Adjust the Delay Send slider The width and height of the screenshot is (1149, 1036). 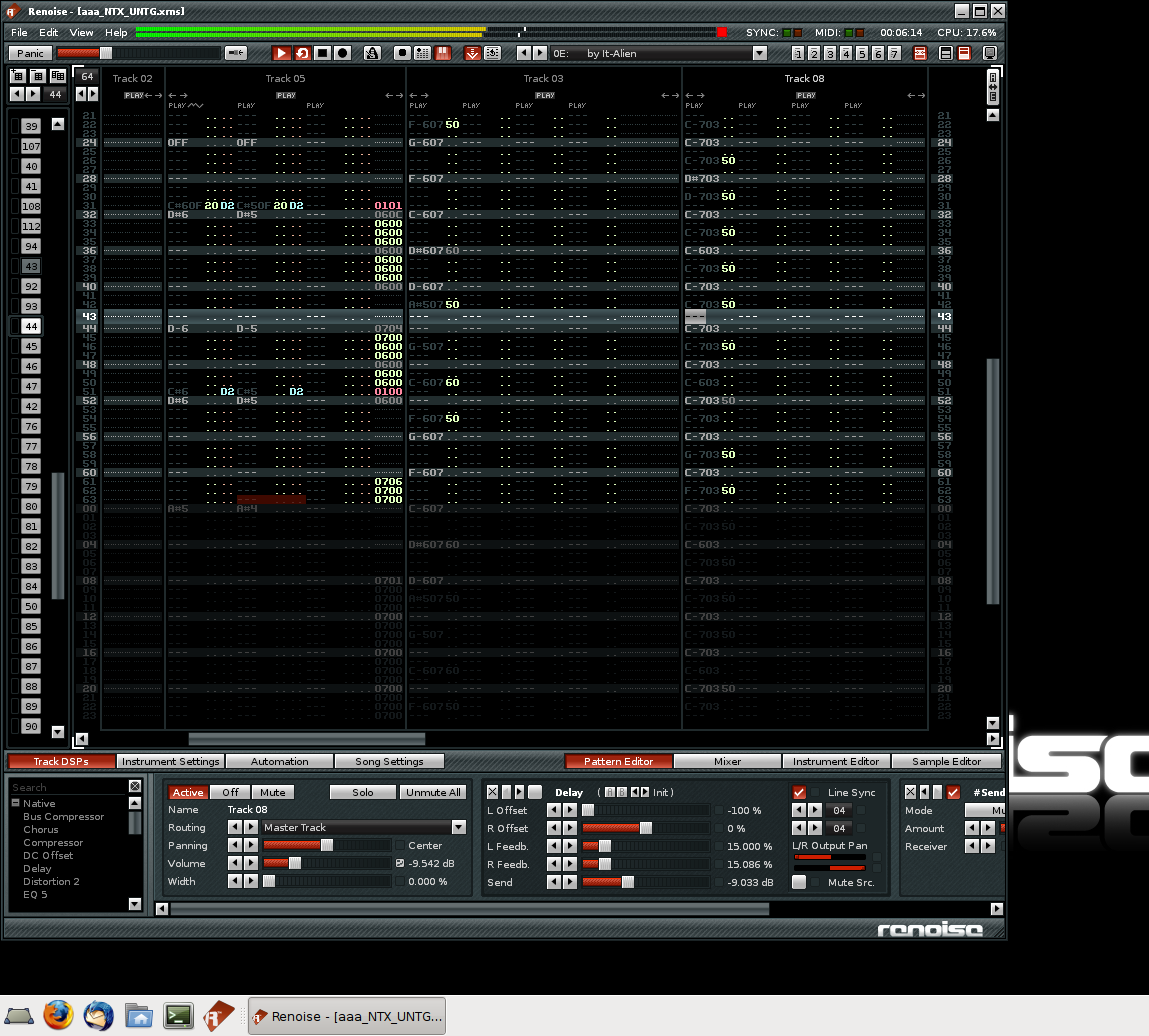click(x=646, y=882)
